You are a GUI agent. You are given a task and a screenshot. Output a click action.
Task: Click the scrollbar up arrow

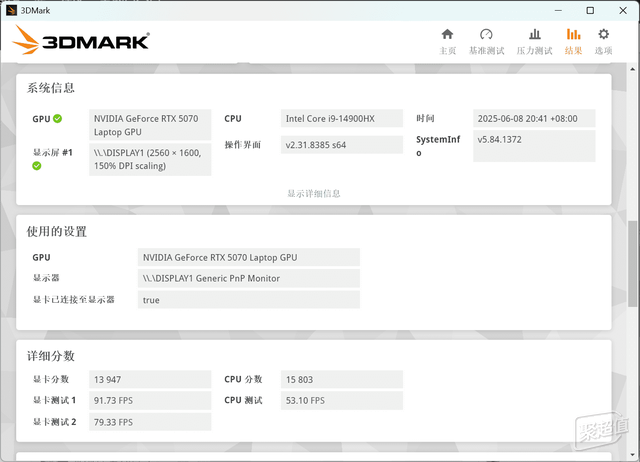point(632,69)
